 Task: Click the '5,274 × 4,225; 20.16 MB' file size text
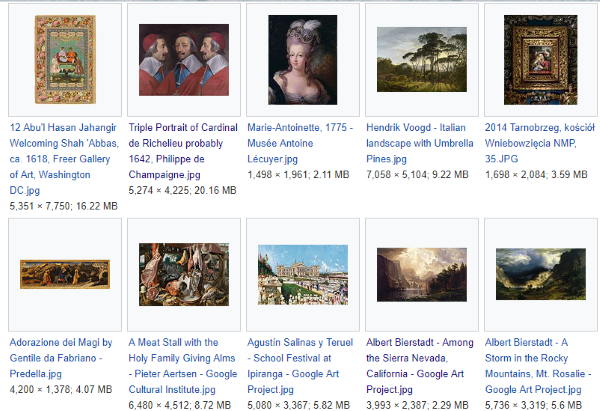click(183, 191)
